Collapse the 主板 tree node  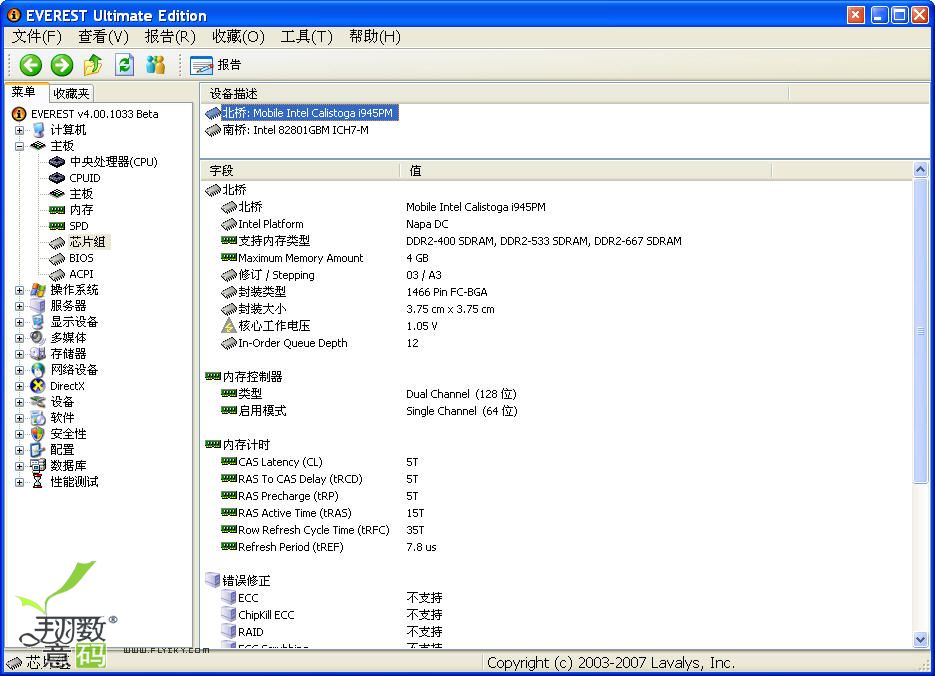click(x=20, y=146)
